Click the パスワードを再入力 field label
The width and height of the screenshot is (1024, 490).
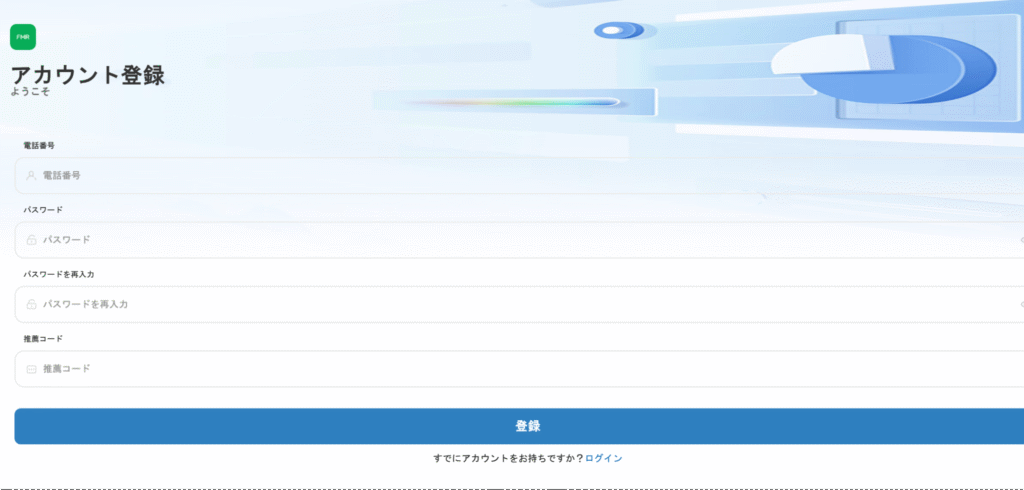click(59, 274)
